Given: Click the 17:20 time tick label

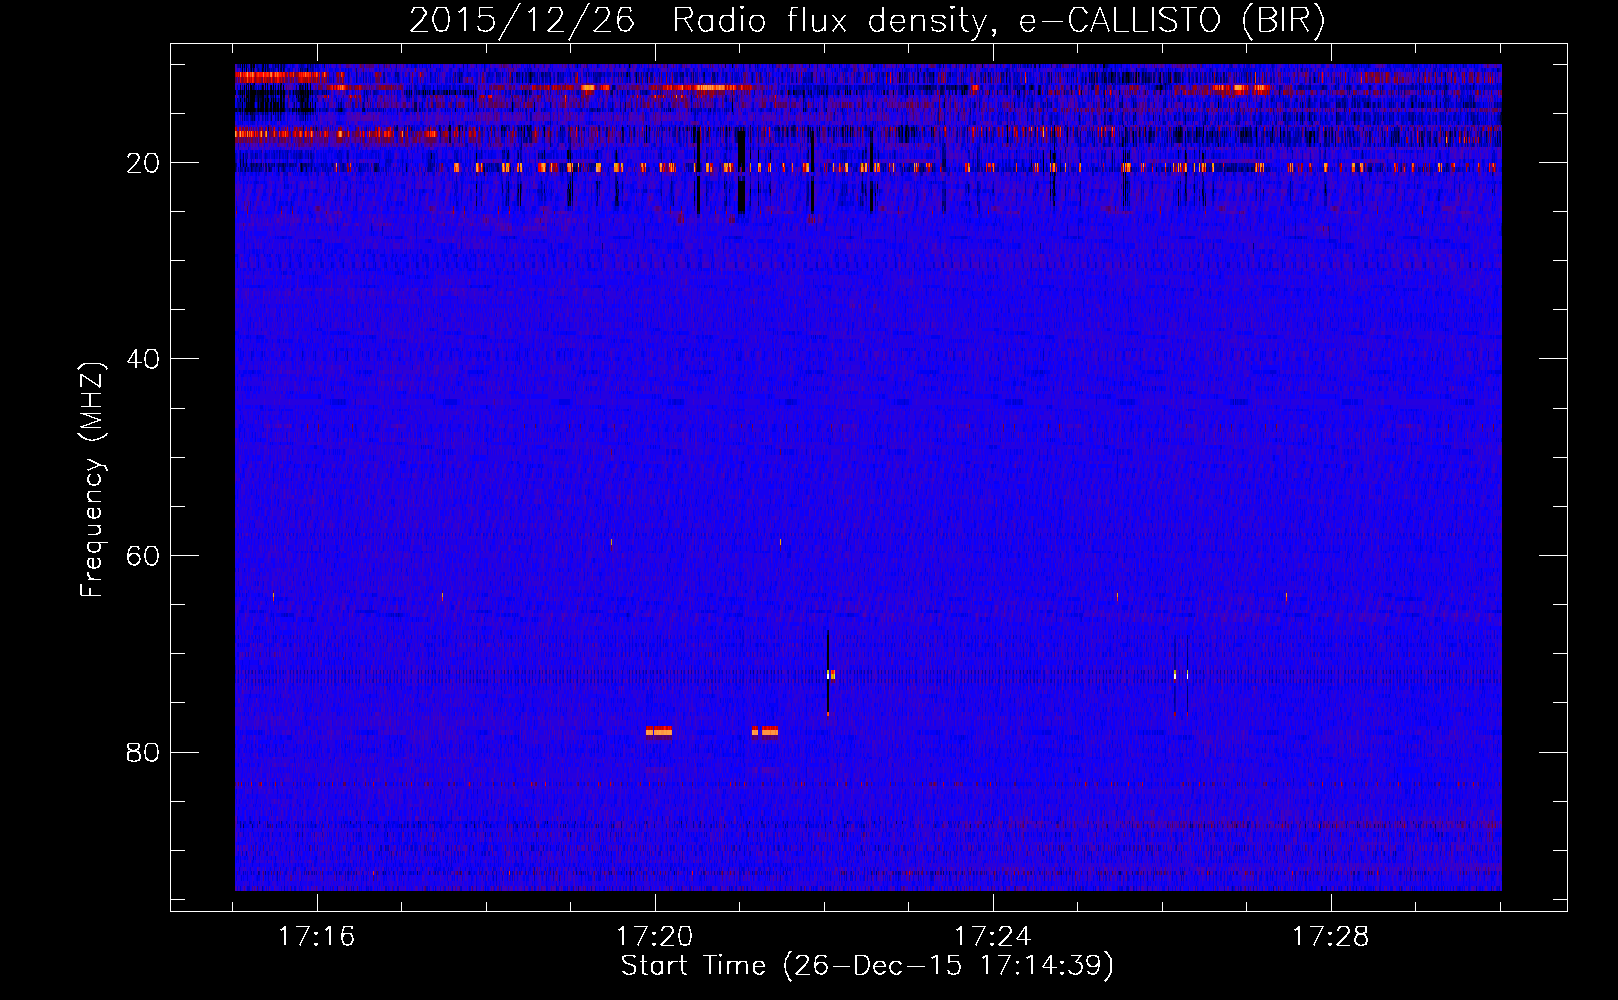Looking at the screenshot, I should (655, 937).
